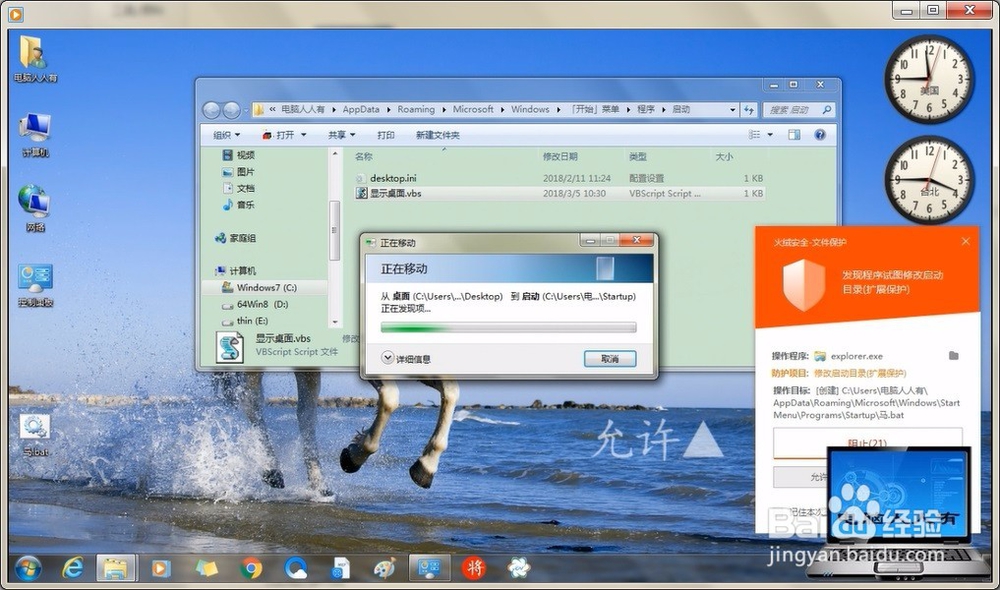Viewport: 1000px width, 590px height.
Task: Expand the Roaming breadcrumb arrow
Action: tap(444, 110)
